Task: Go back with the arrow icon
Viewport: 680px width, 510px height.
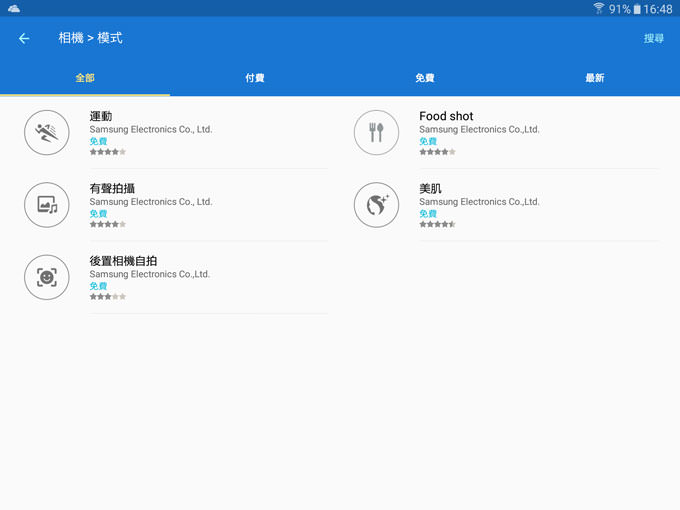Action: [24, 39]
